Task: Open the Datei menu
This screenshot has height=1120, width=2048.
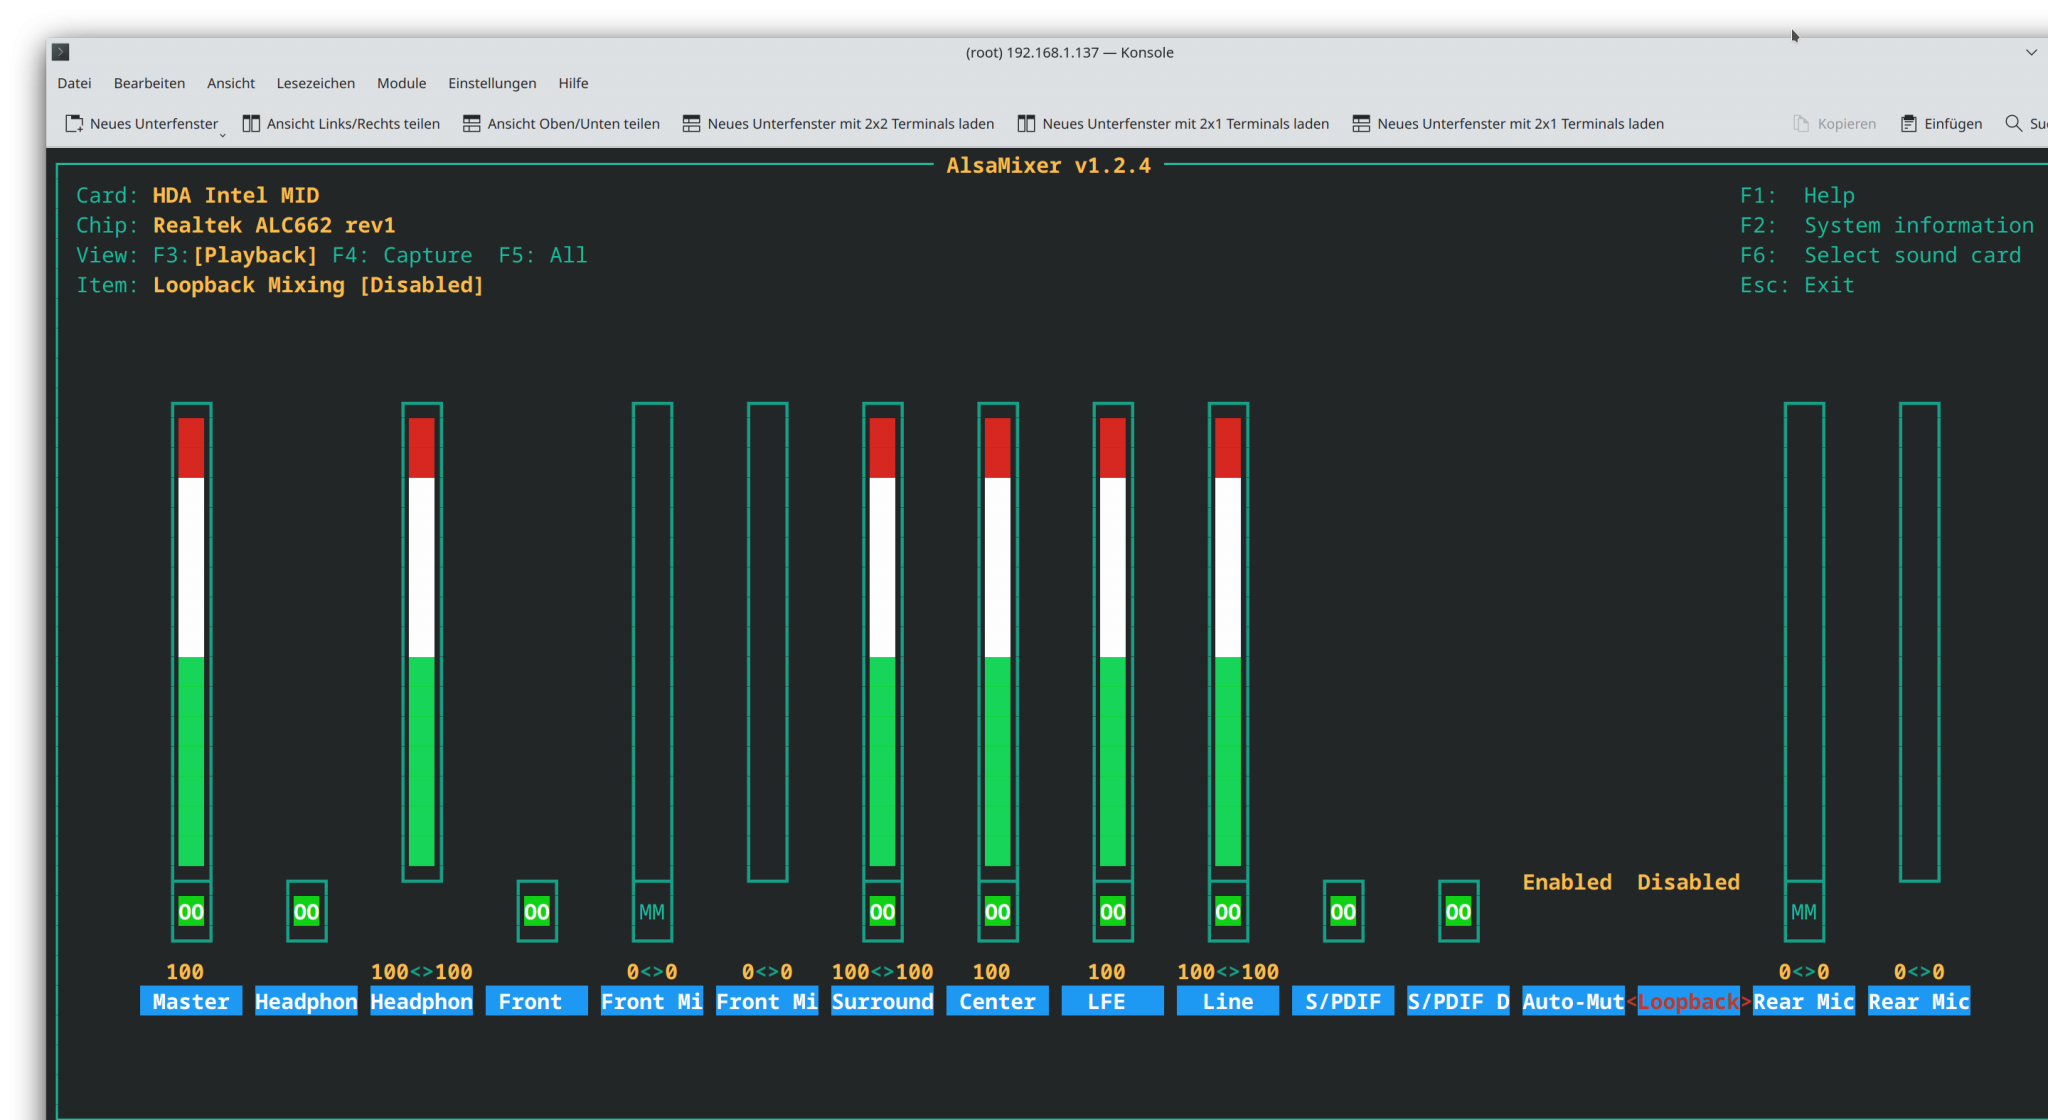Action: click(x=75, y=83)
